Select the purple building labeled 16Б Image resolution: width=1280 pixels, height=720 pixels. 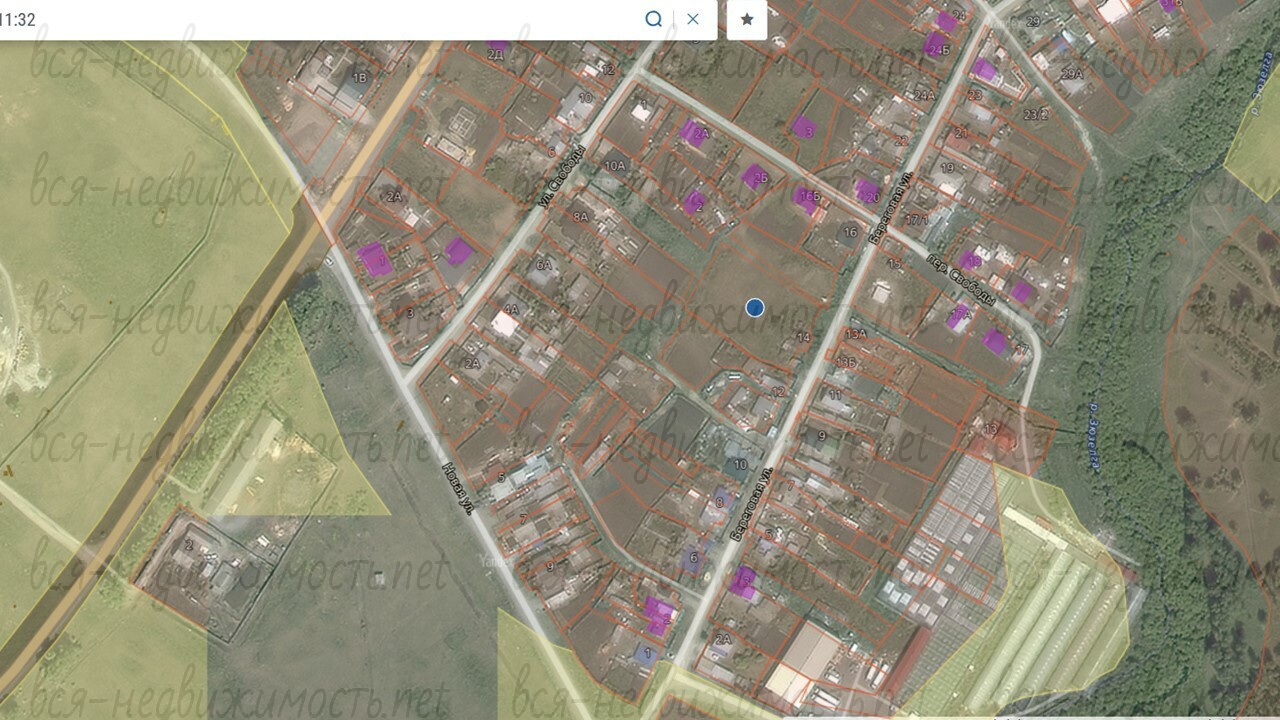pyautogui.click(x=806, y=198)
